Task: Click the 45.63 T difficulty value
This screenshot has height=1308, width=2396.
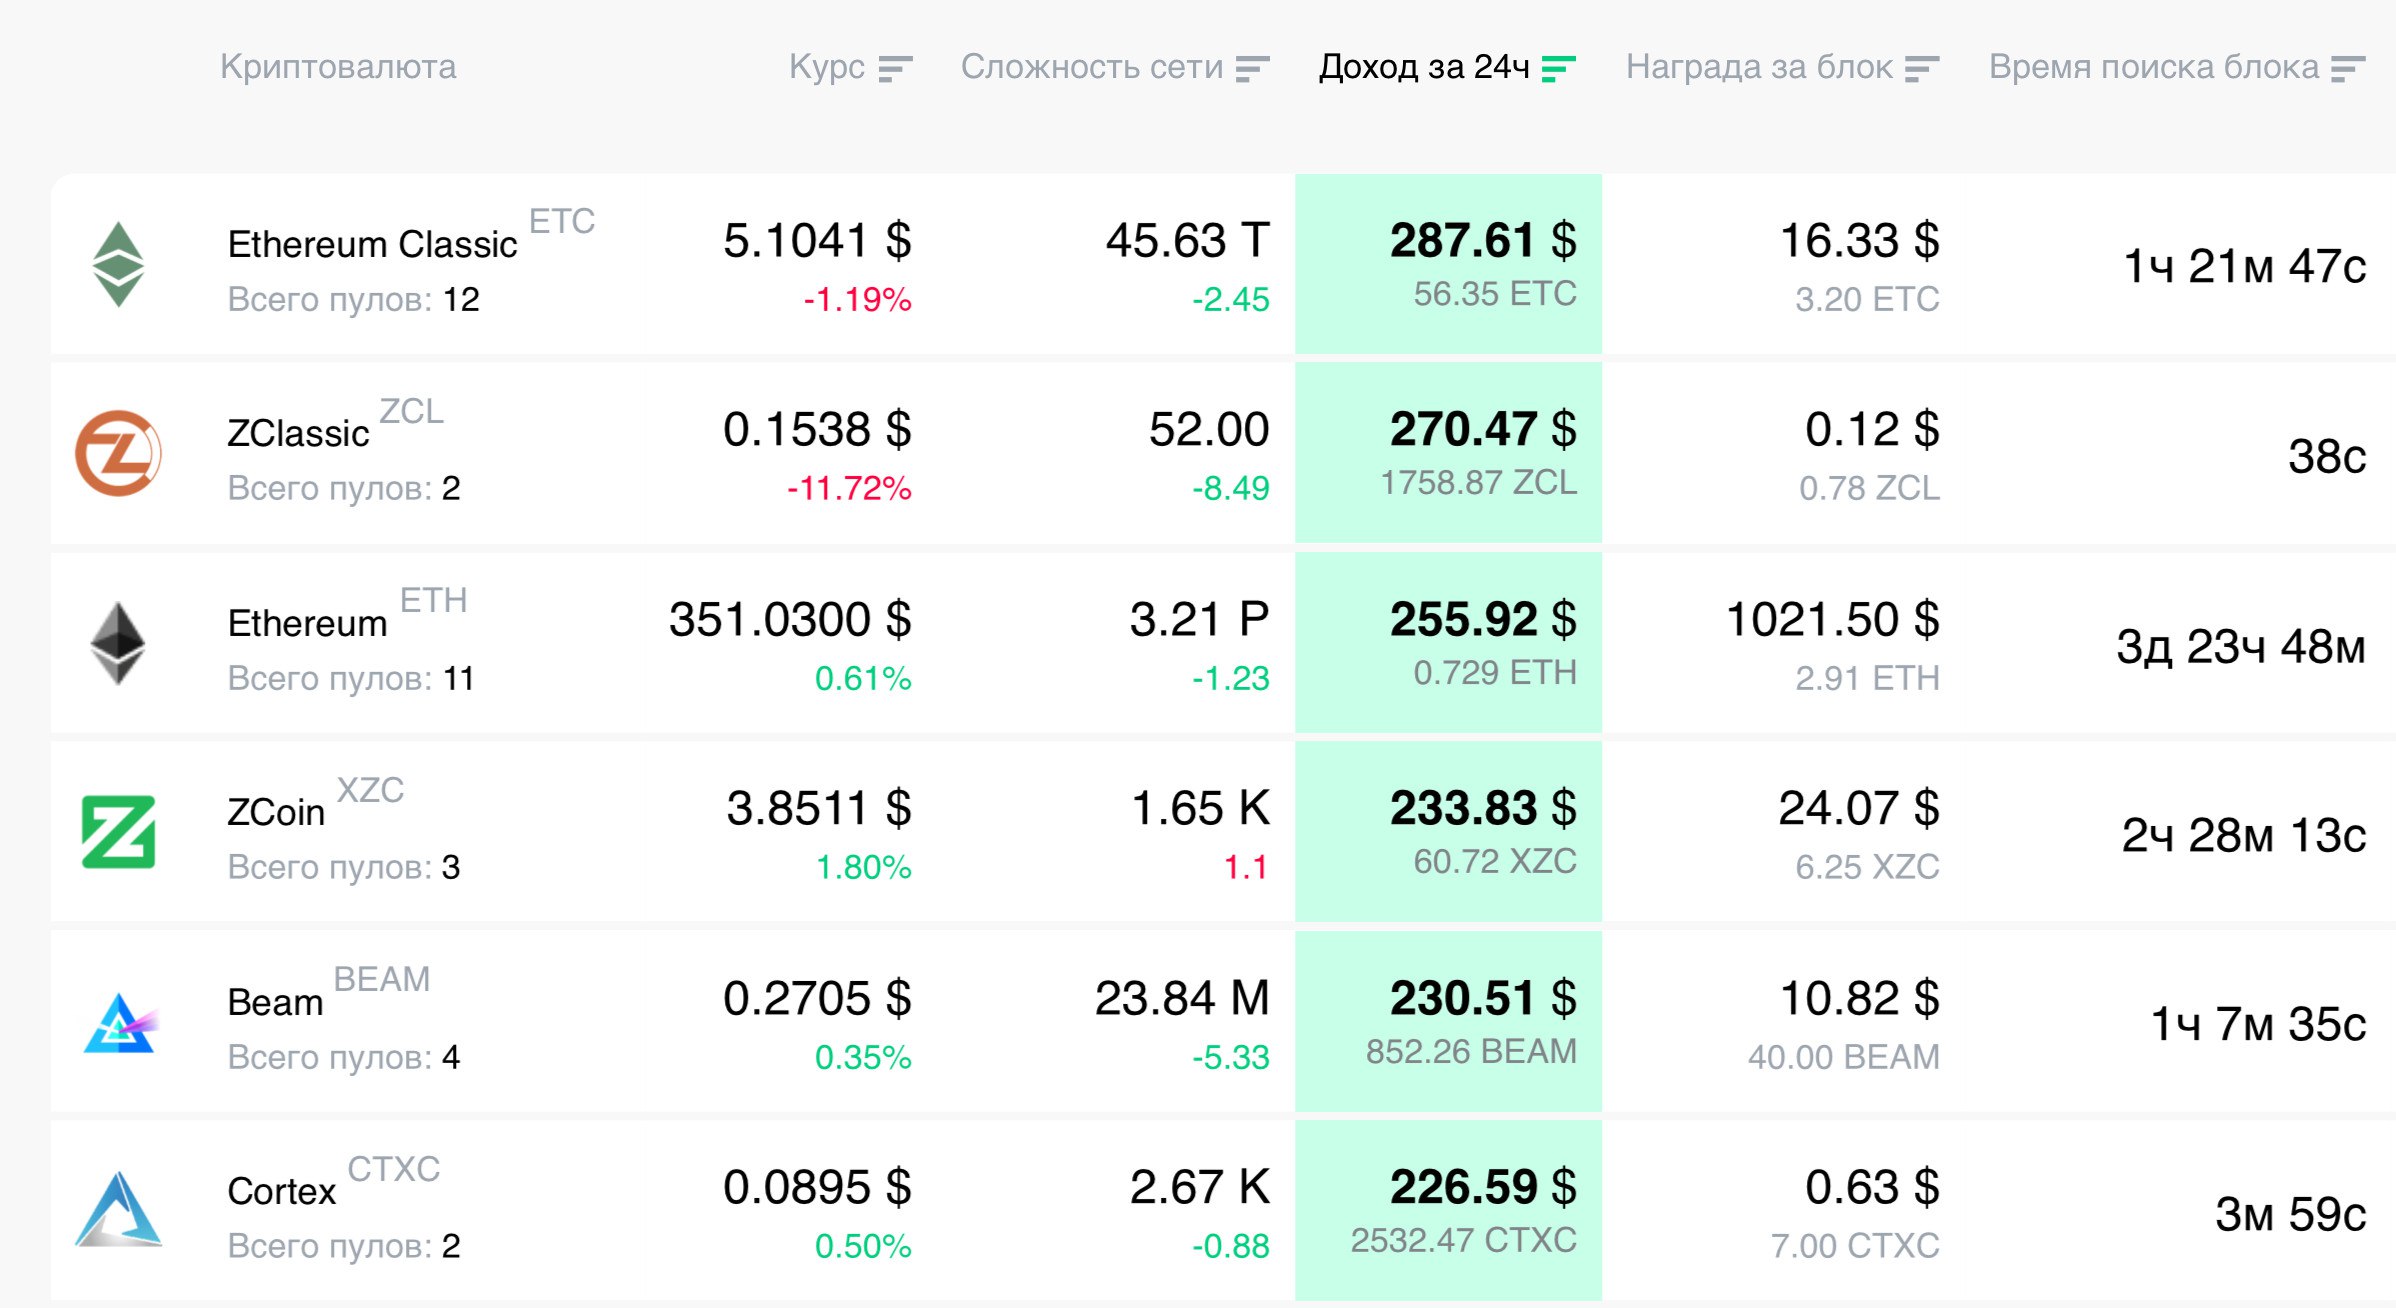Action: point(1187,241)
